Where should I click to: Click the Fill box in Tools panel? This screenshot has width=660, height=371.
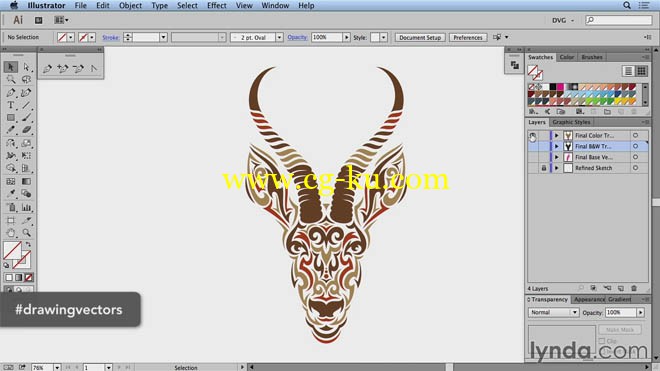(12, 251)
